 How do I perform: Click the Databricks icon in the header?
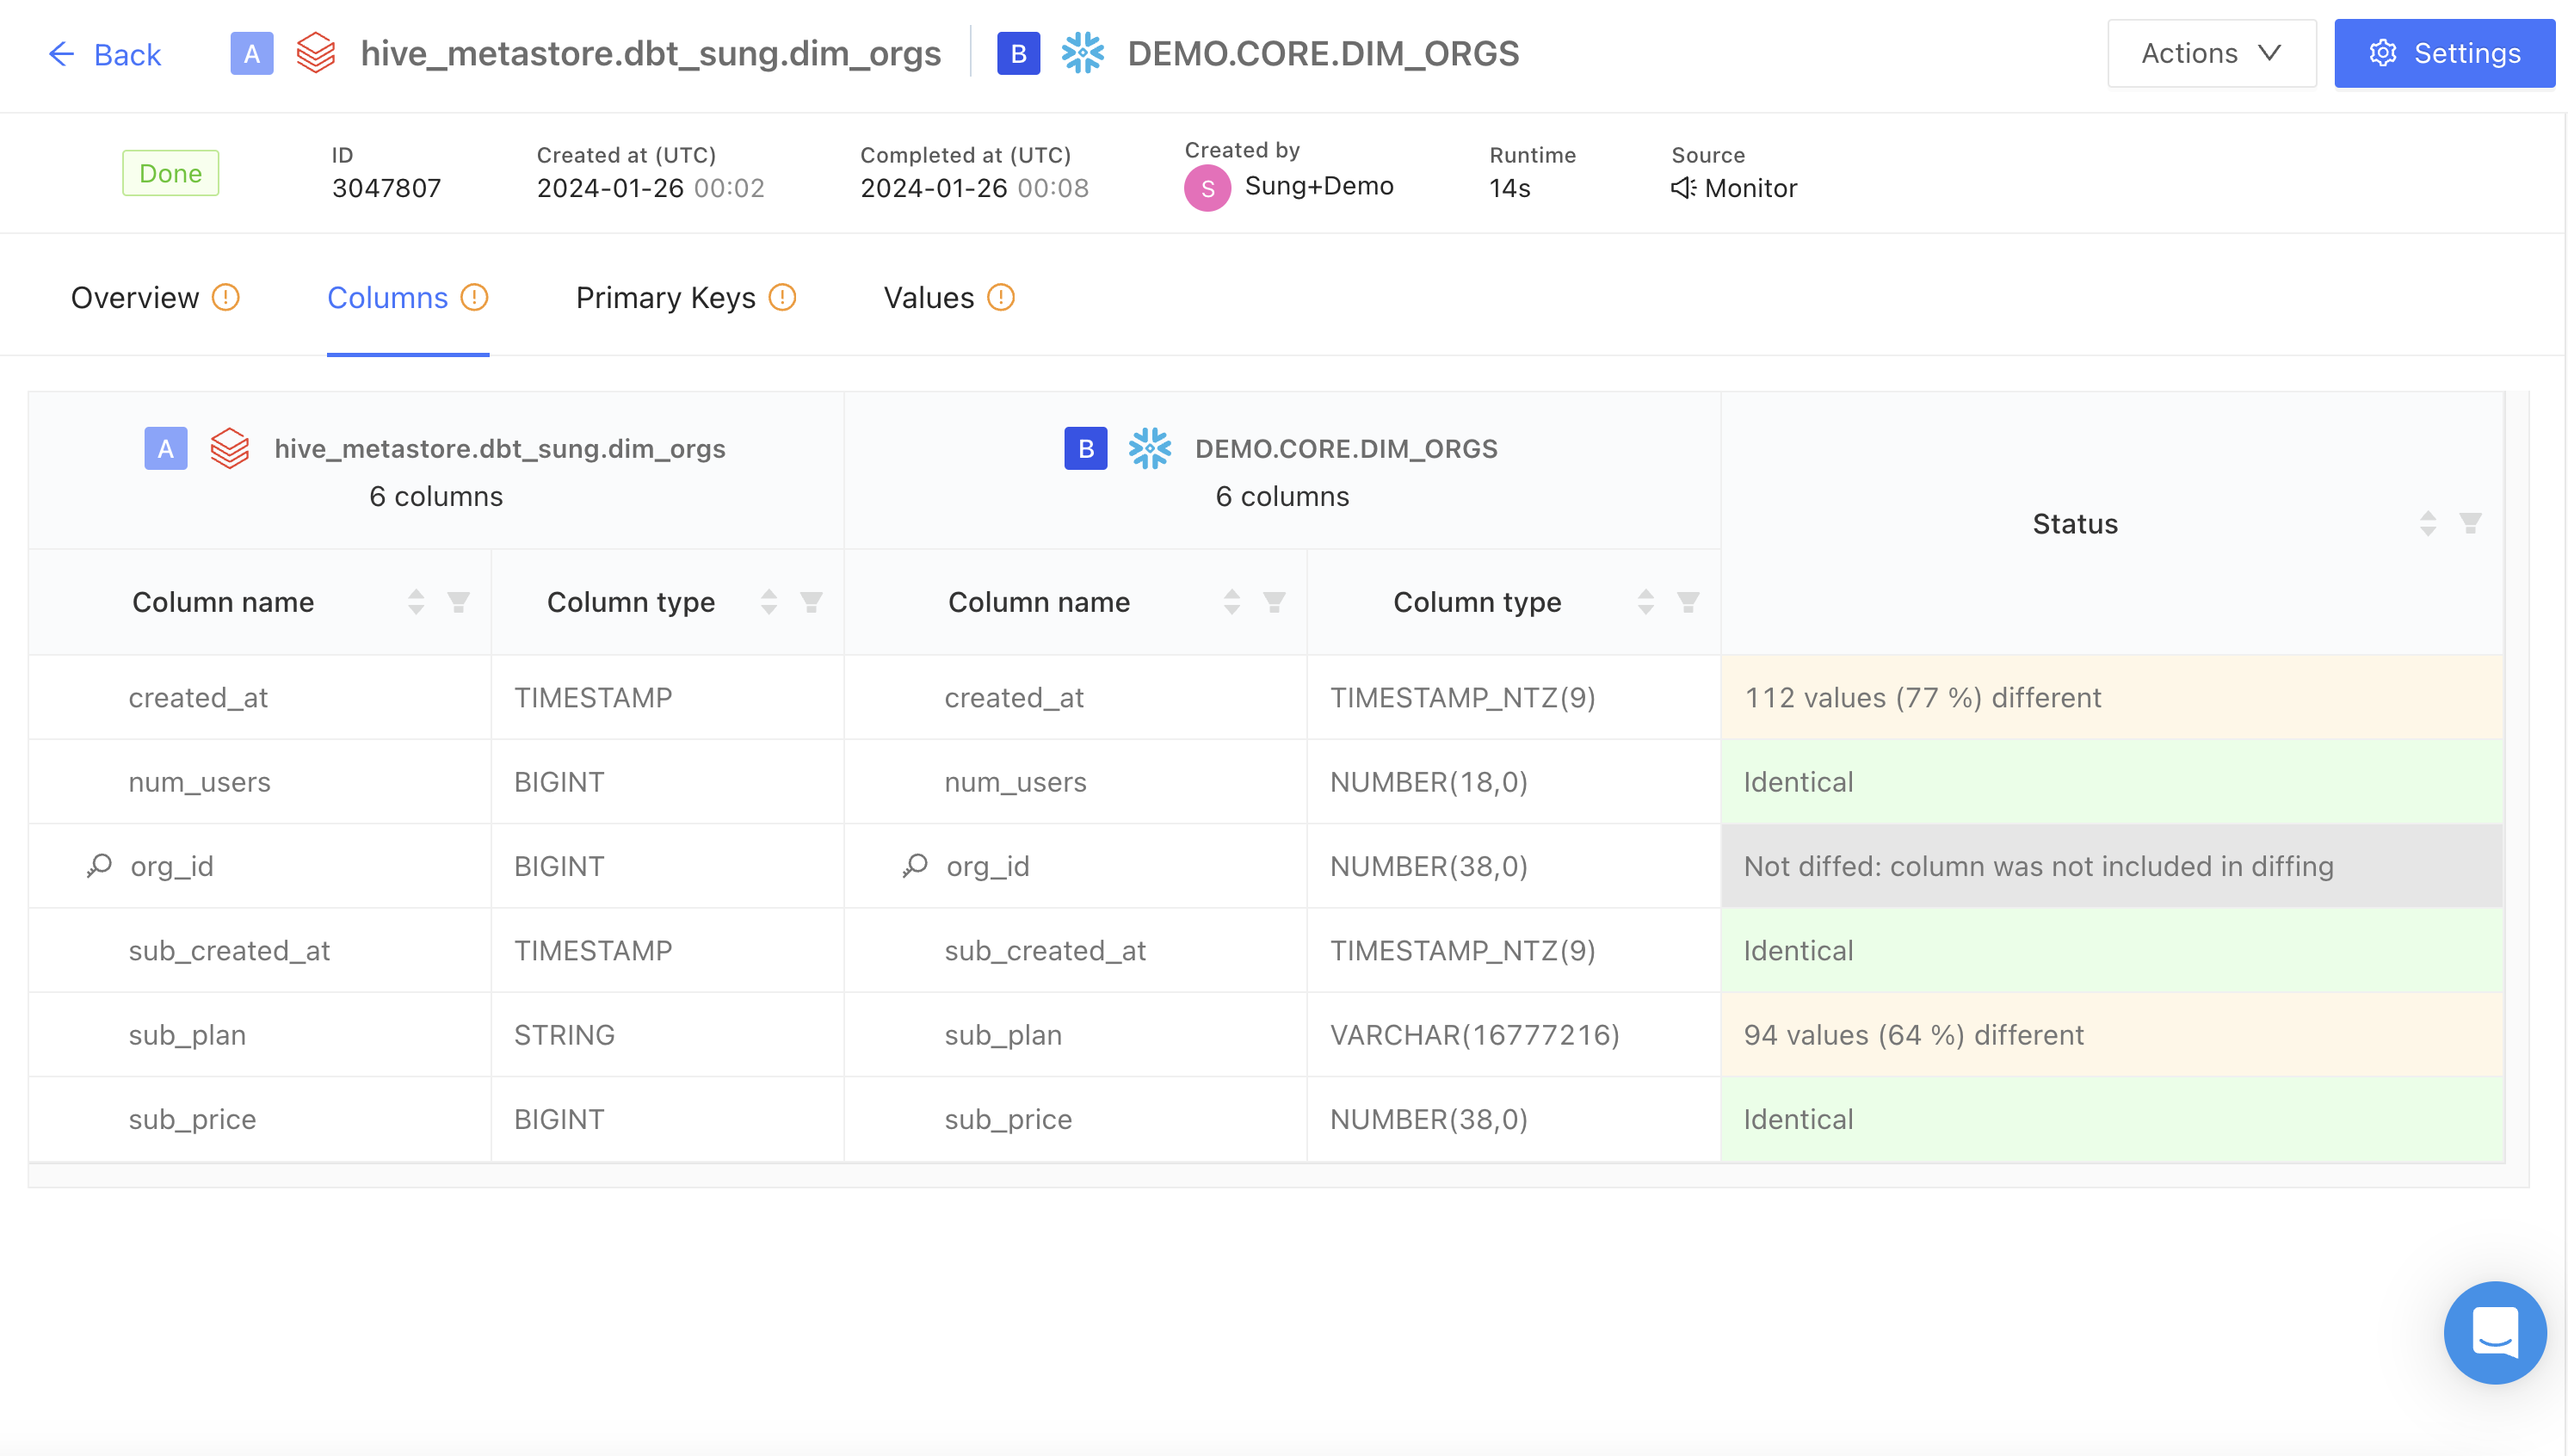tap(316, 53)
